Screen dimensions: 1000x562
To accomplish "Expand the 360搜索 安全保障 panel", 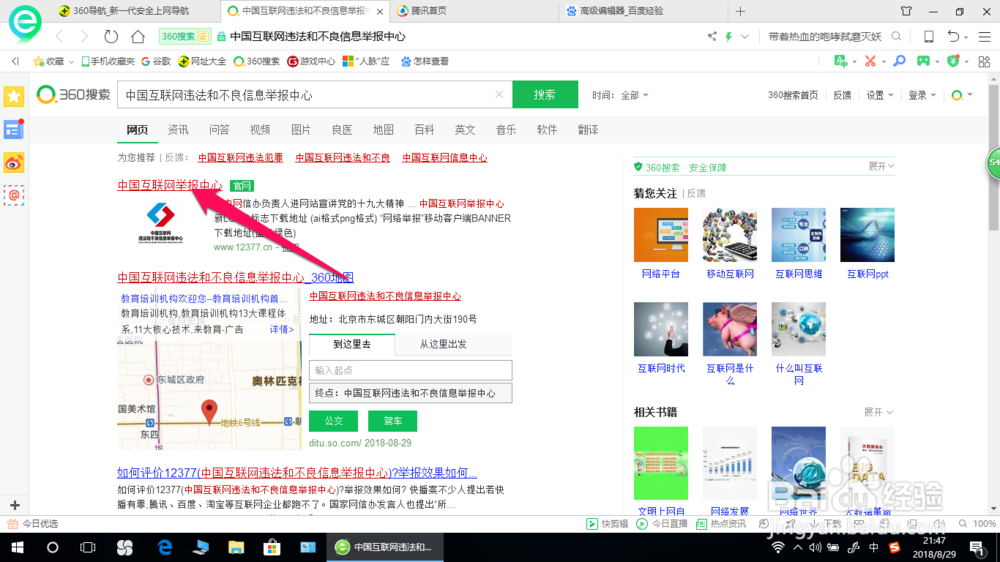I will (x=881, y=166).
